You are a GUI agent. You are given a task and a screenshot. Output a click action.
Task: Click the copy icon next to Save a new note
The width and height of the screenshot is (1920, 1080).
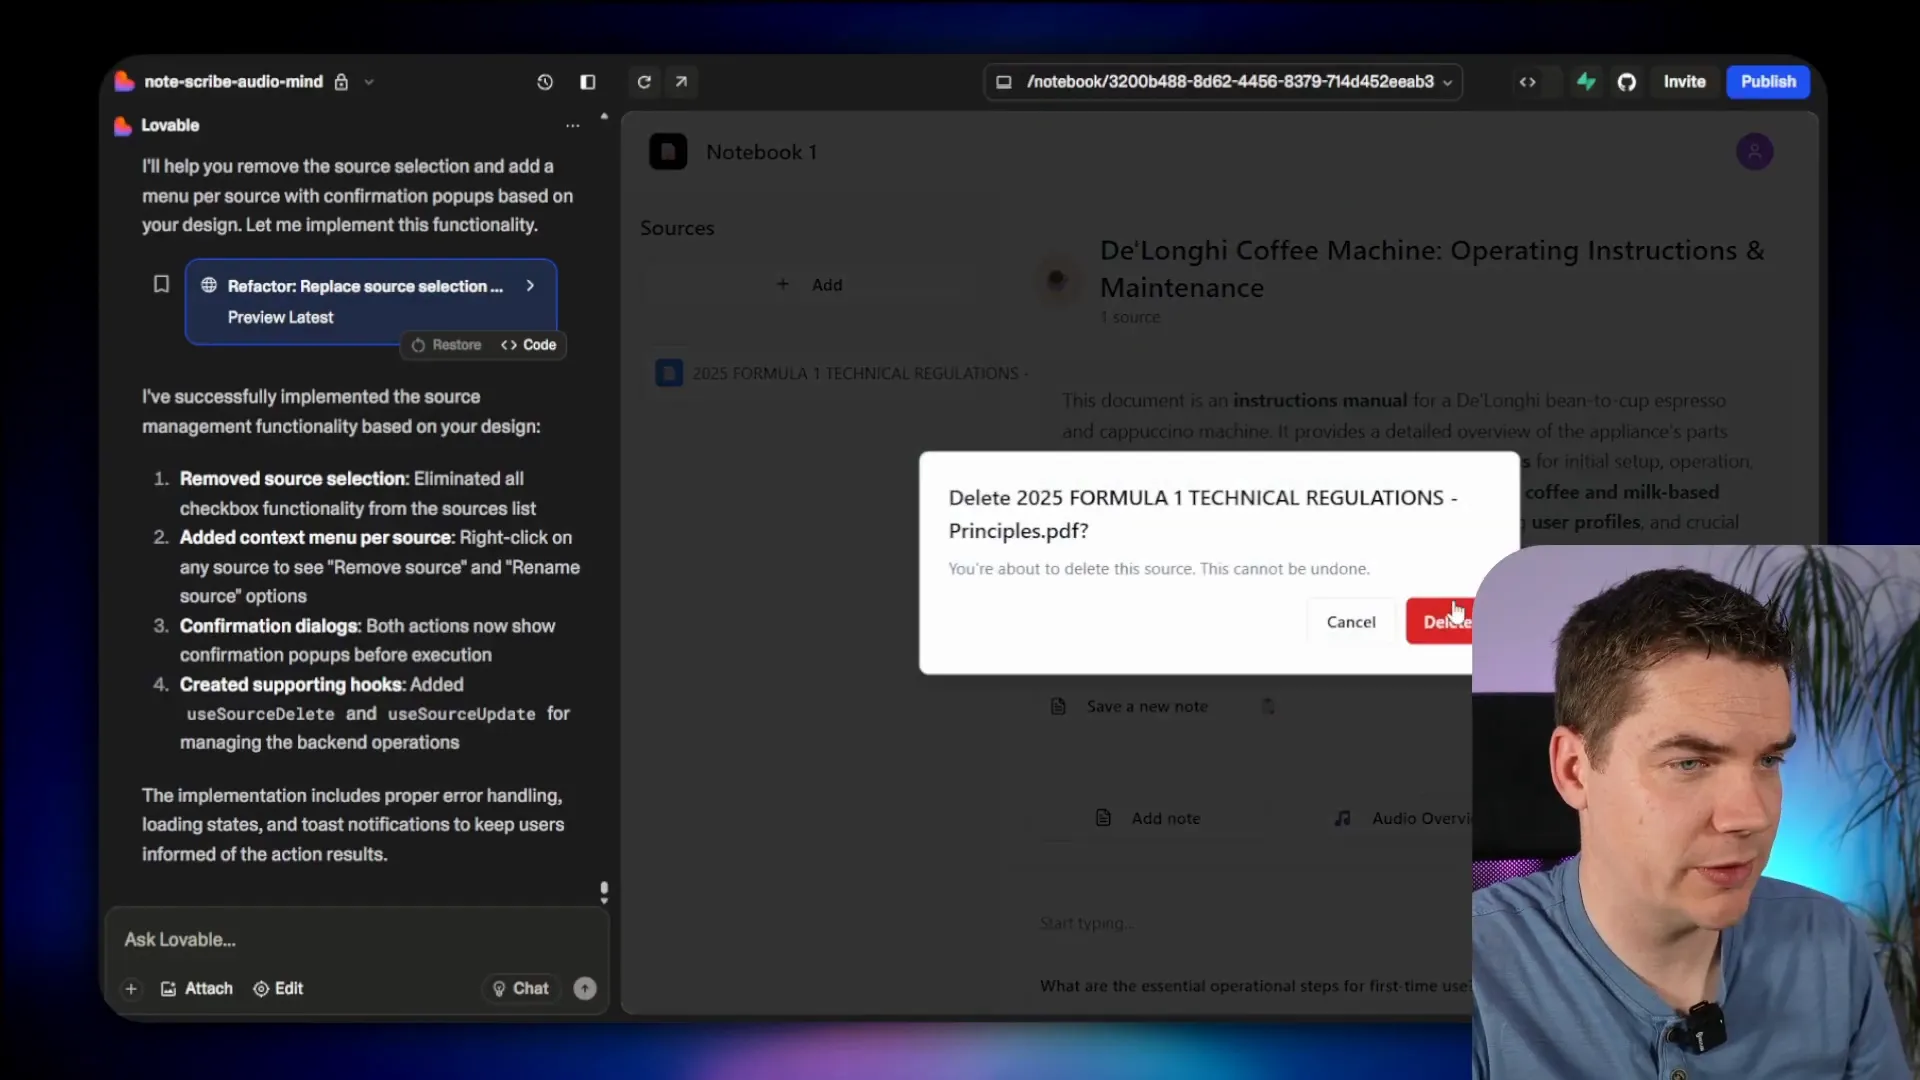tap(1268, 707)
